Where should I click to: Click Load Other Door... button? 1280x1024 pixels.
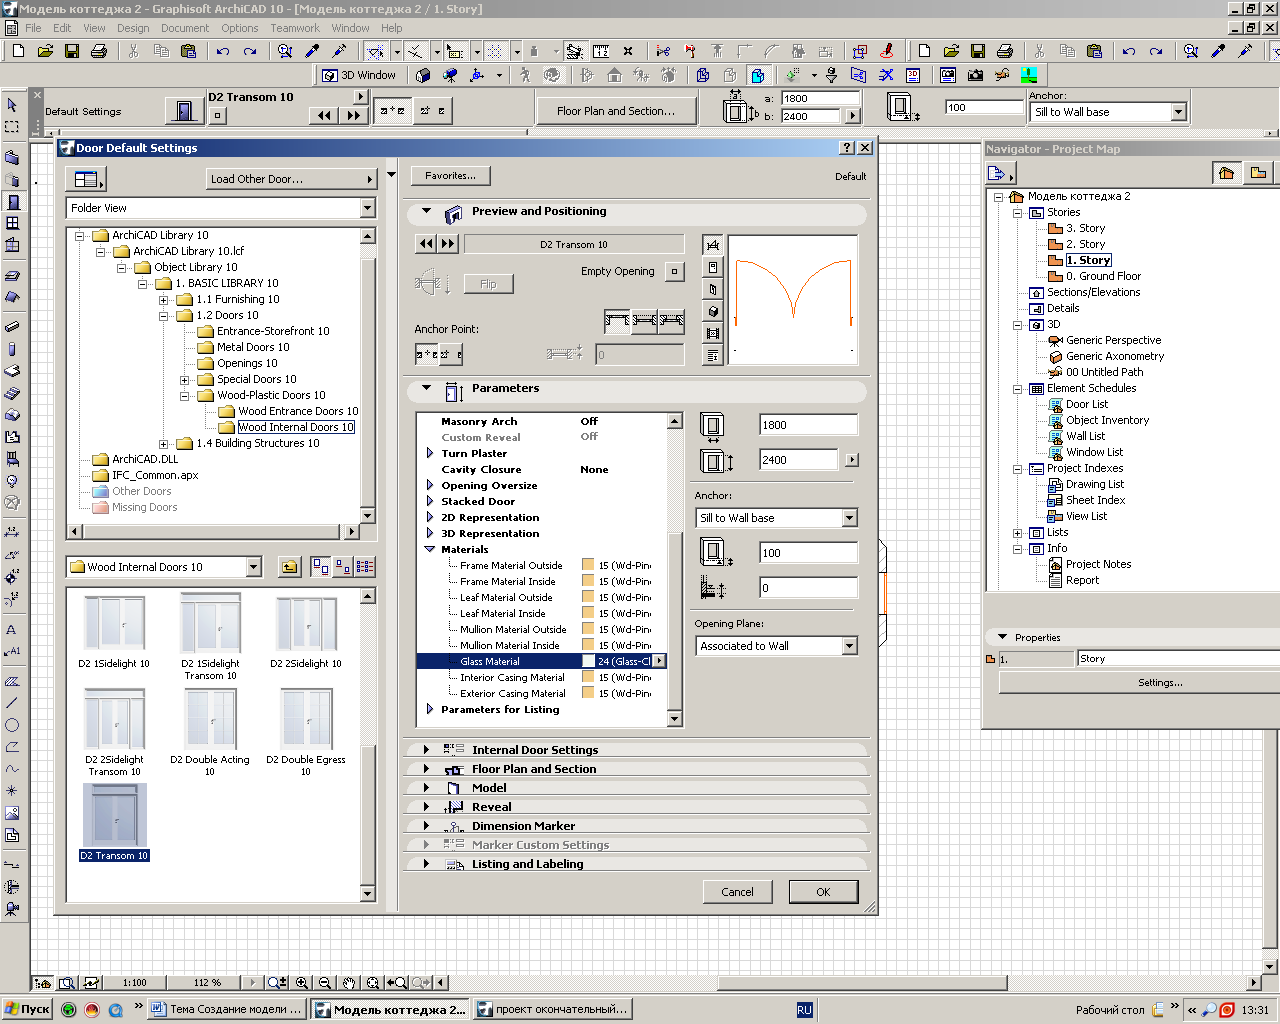click(291, 179)
